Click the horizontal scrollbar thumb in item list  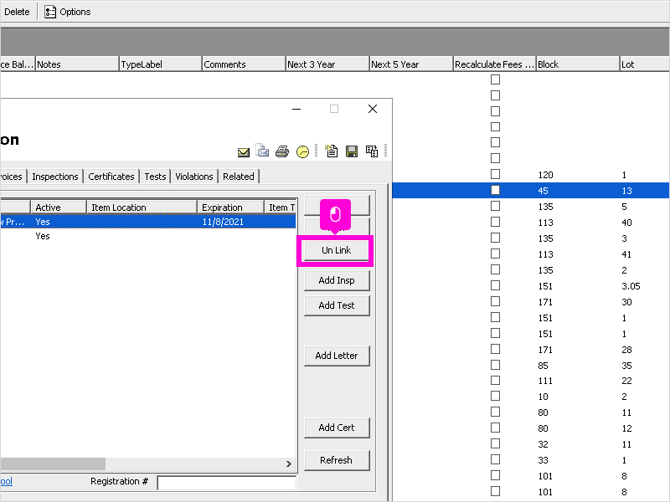coord(53,464)
